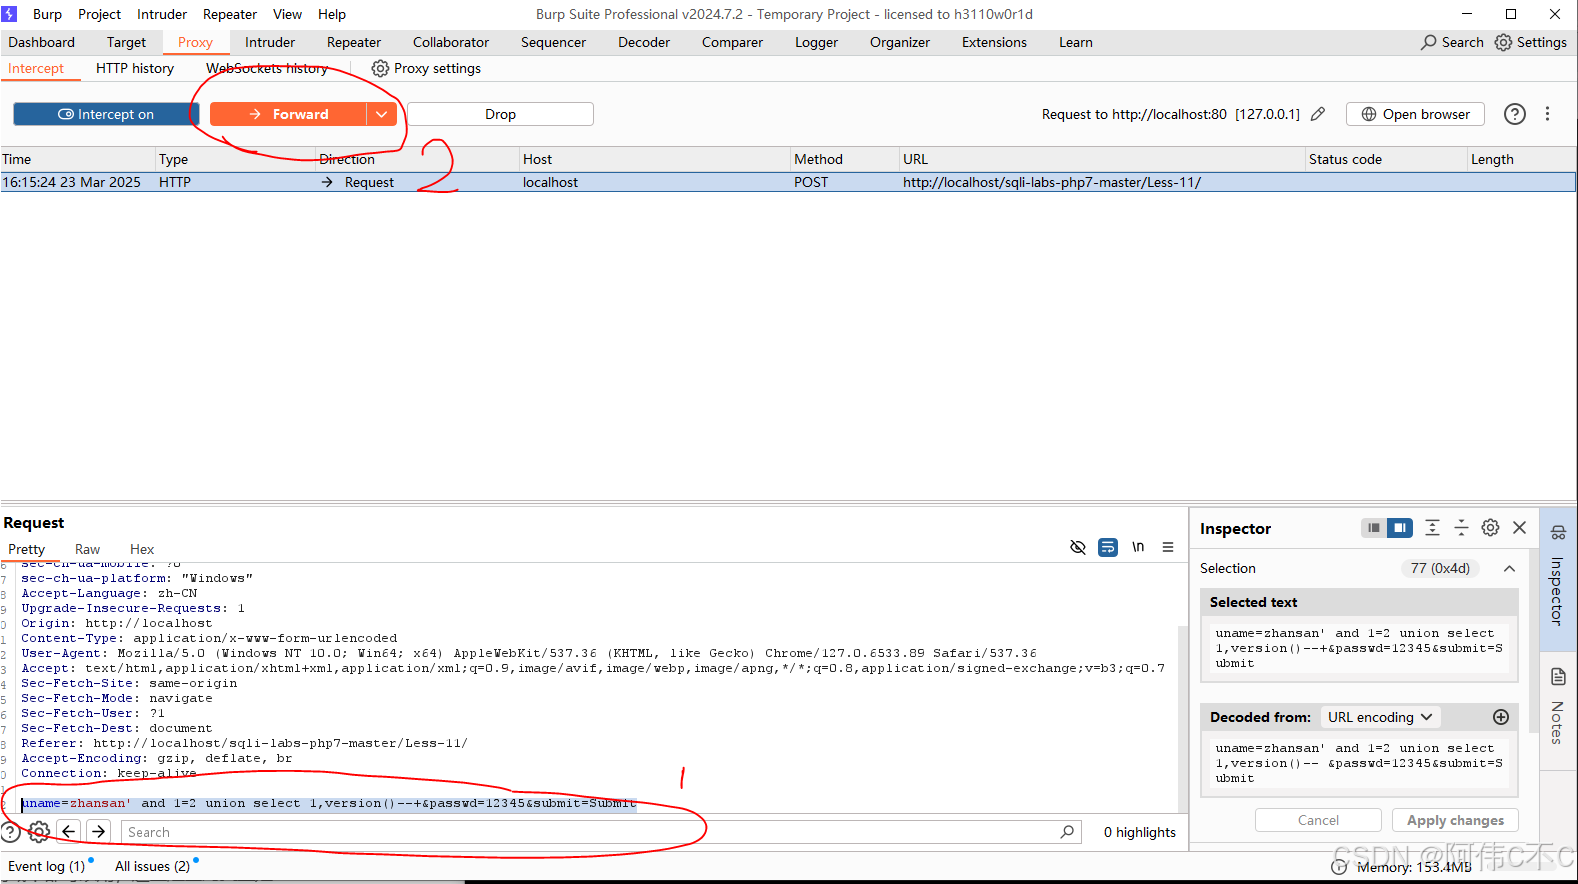1578x884 pixels.
Task: Toggle show newline characters \n
Action: [x=1138, y=547]
